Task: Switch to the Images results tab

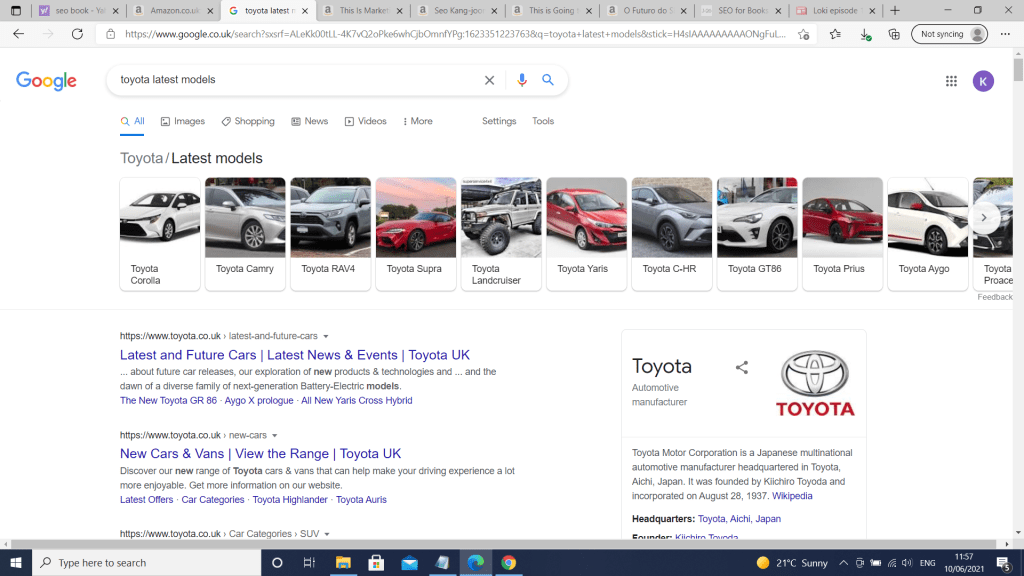Action: click(x=183, y=121)
